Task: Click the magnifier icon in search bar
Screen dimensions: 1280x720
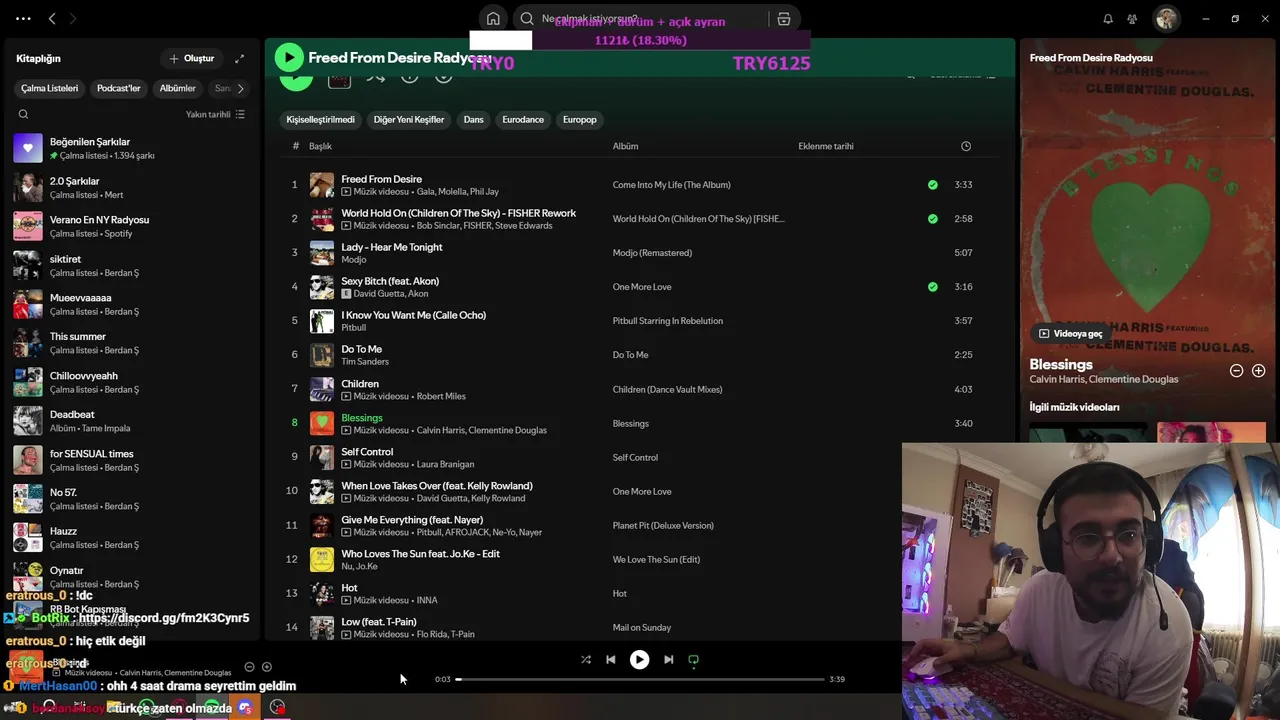Action: [x=527, y=19]
